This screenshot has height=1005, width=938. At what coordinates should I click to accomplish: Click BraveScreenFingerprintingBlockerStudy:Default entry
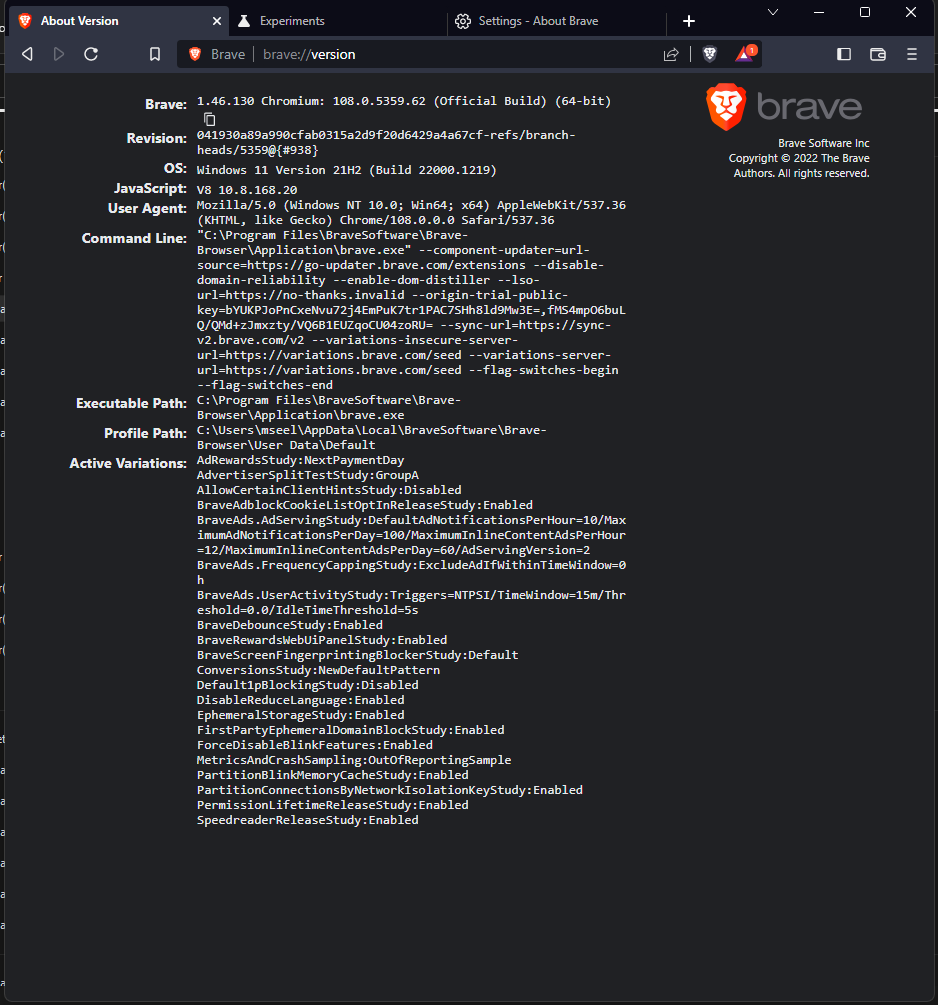(x=357, y=655)
